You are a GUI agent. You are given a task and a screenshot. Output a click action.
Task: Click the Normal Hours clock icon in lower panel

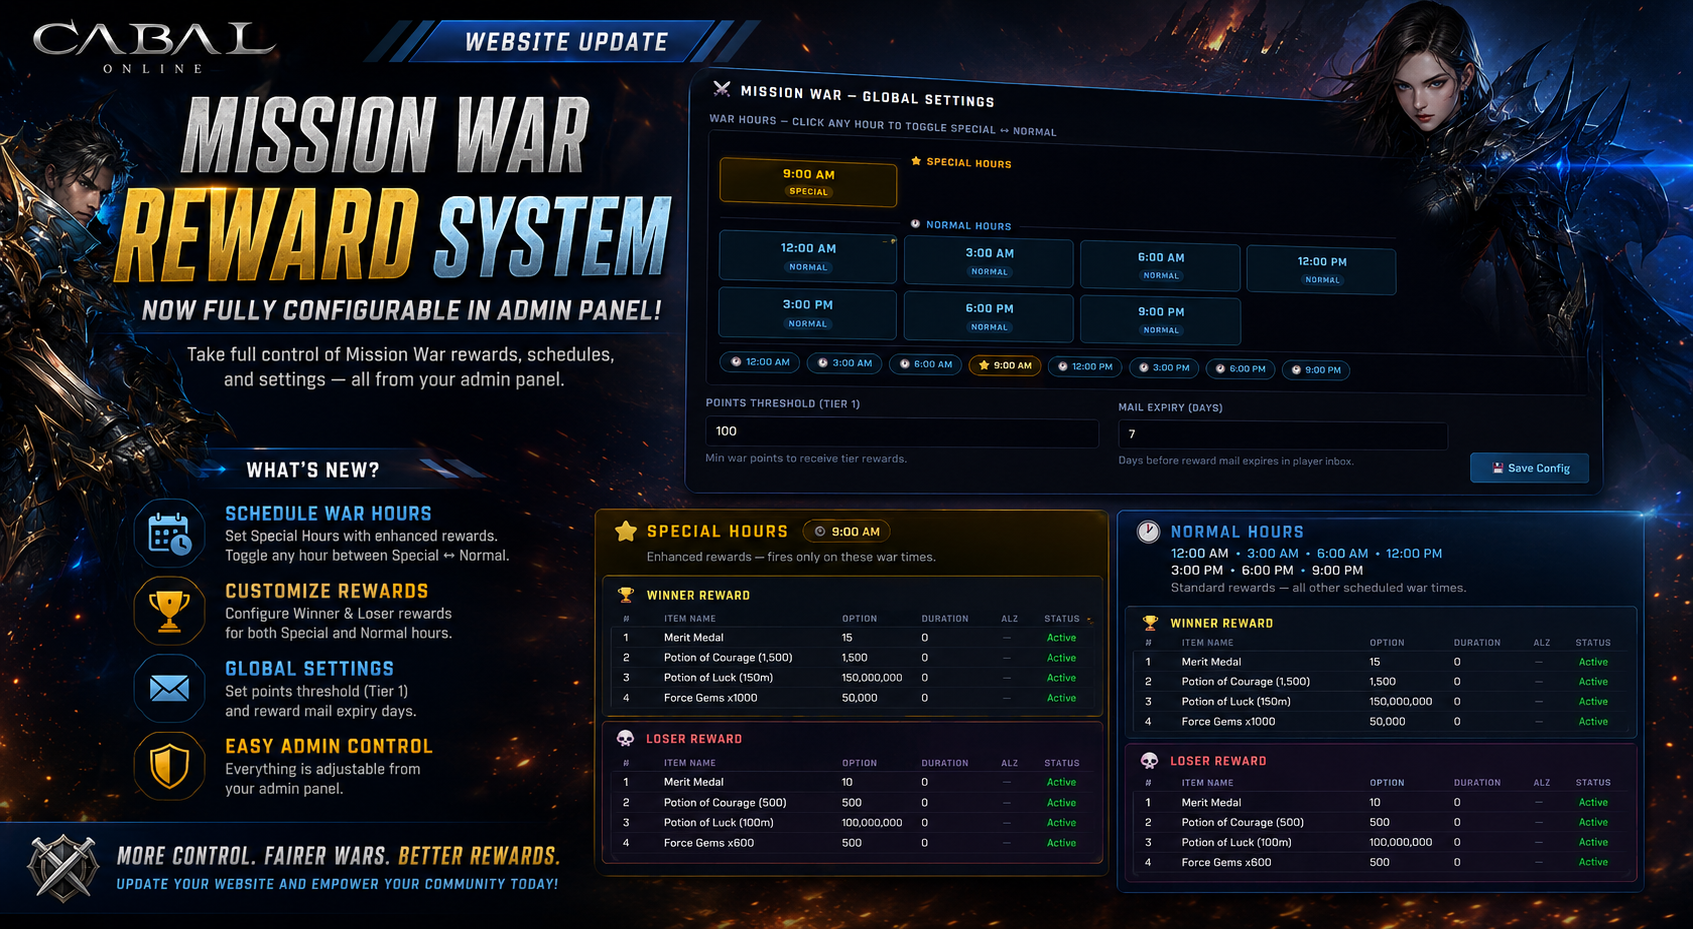point(1148,532)
